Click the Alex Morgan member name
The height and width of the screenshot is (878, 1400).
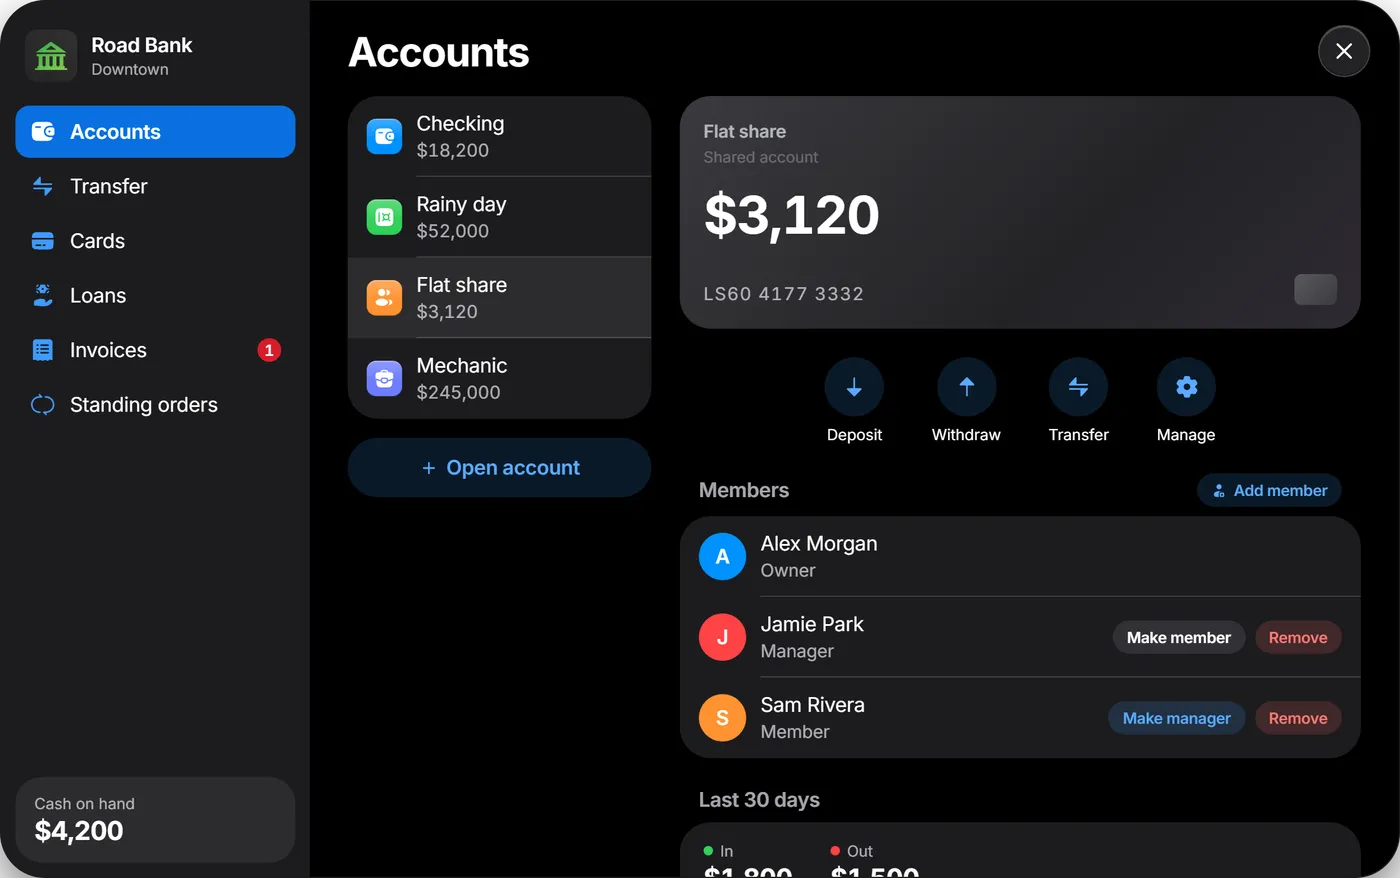click(x=819, y=544)
